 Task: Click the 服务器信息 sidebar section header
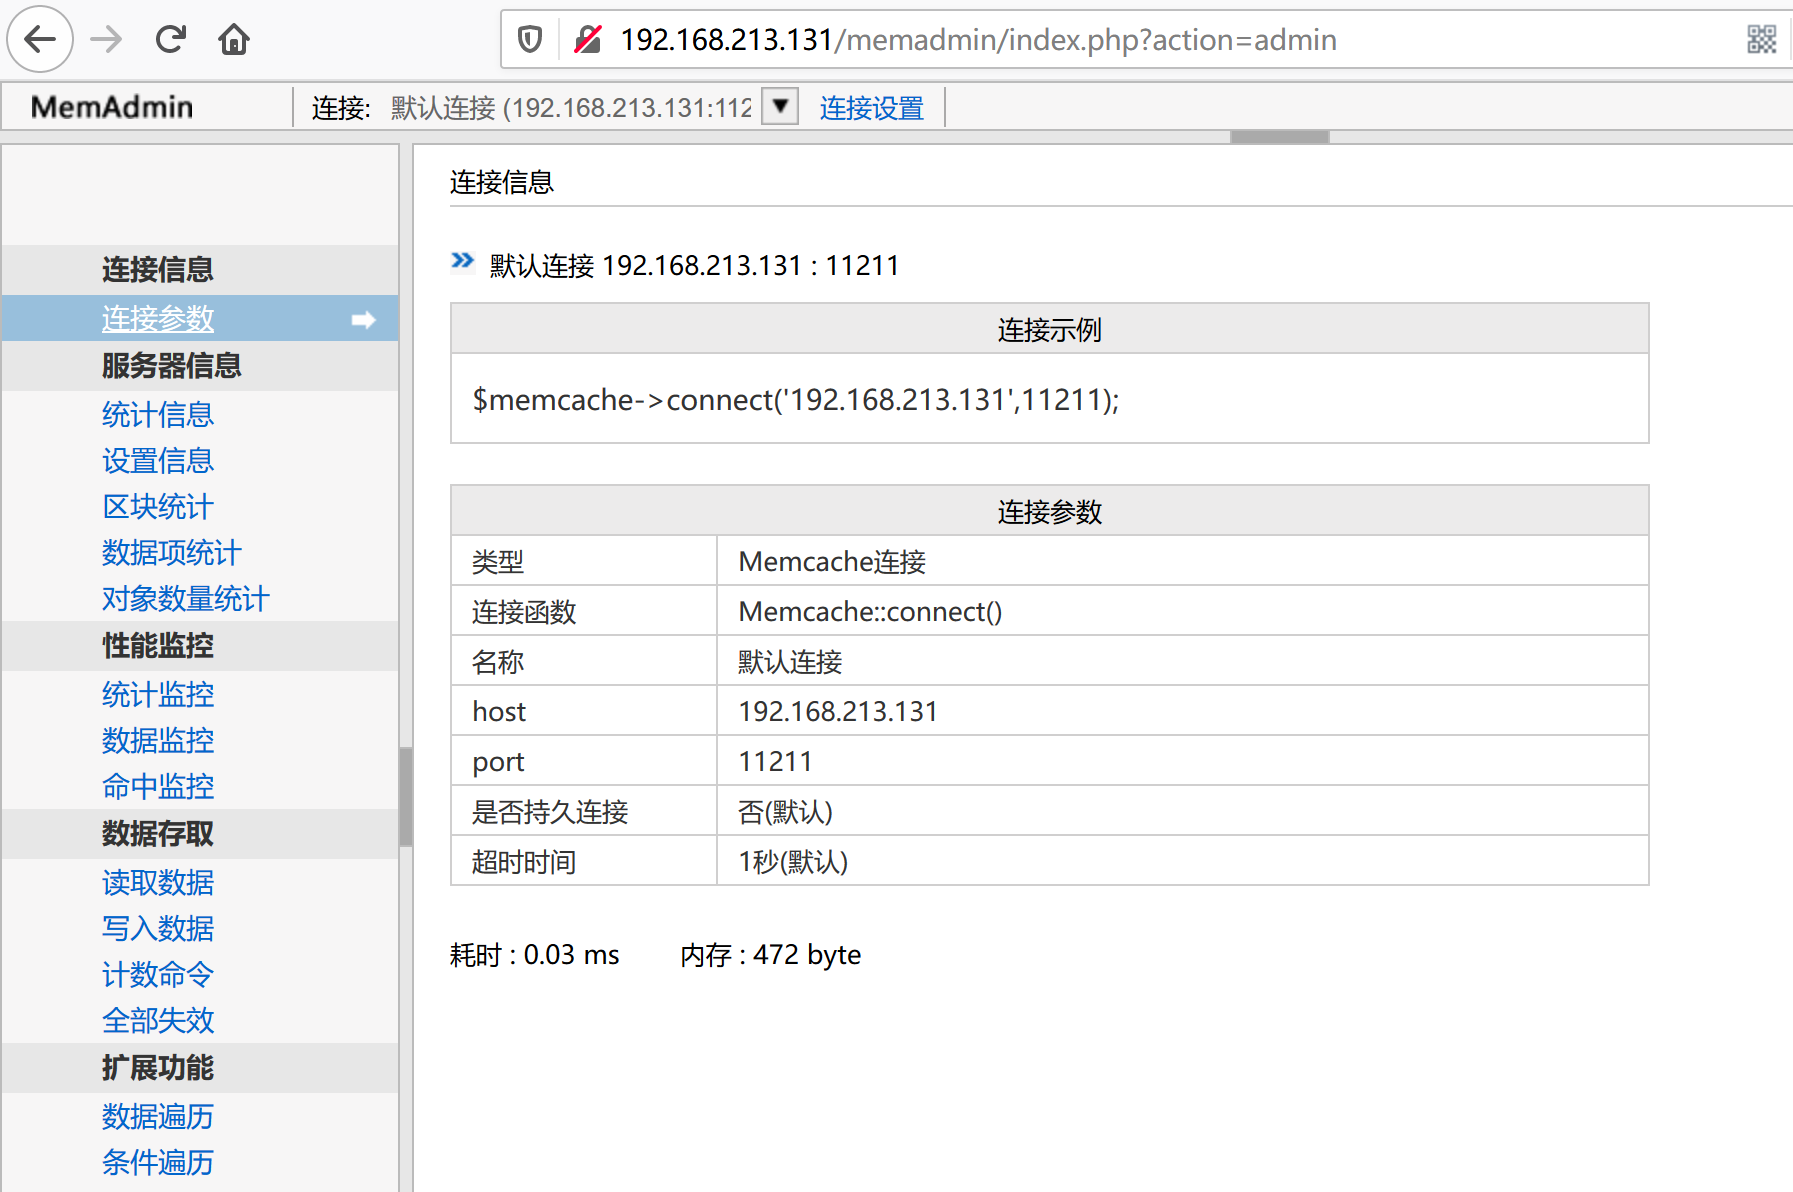(x=200, y=366)
